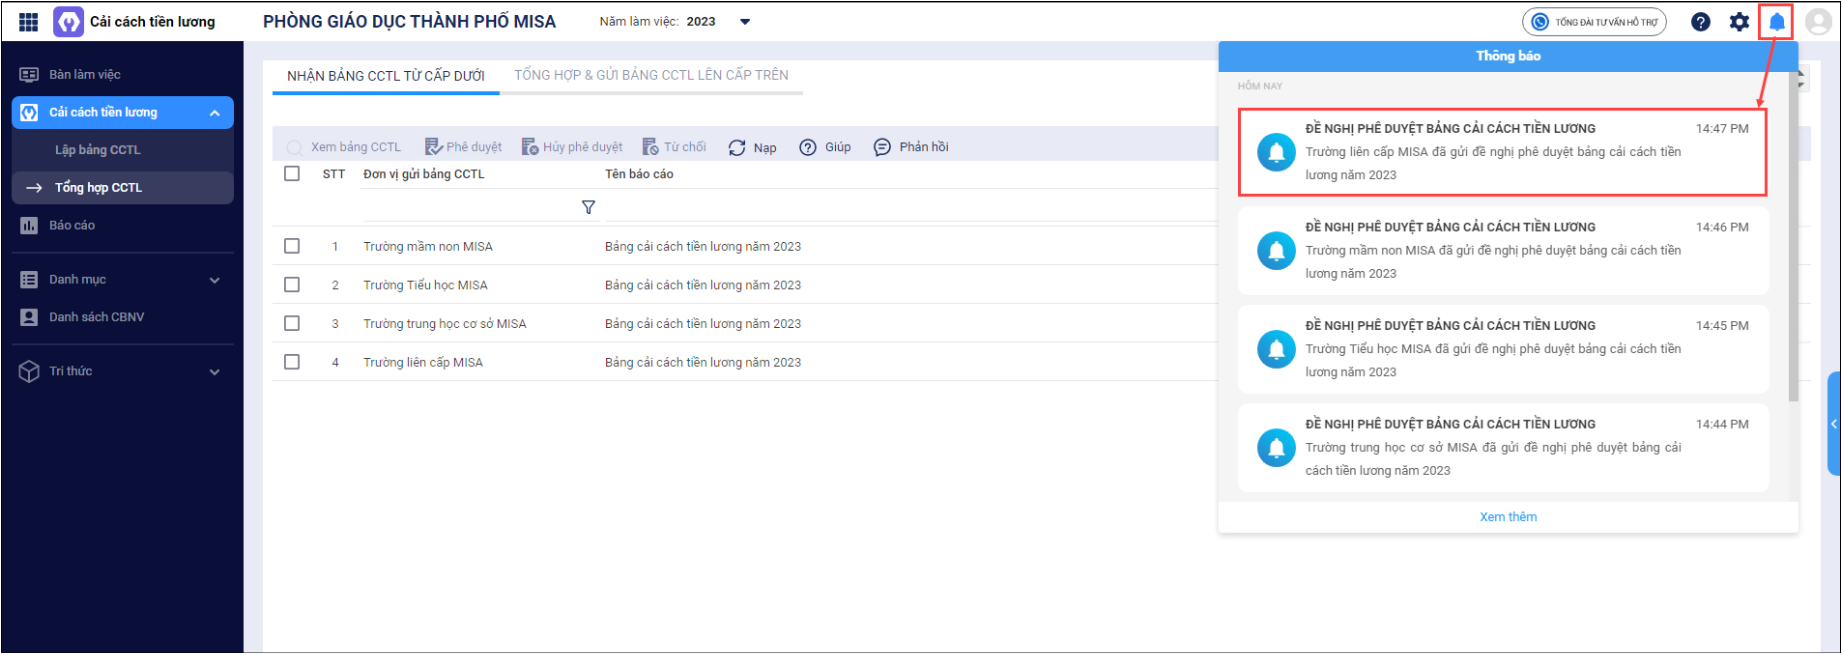
Task: Check the box for Trường Tiểu học MISA
Action: pos(292,285)
